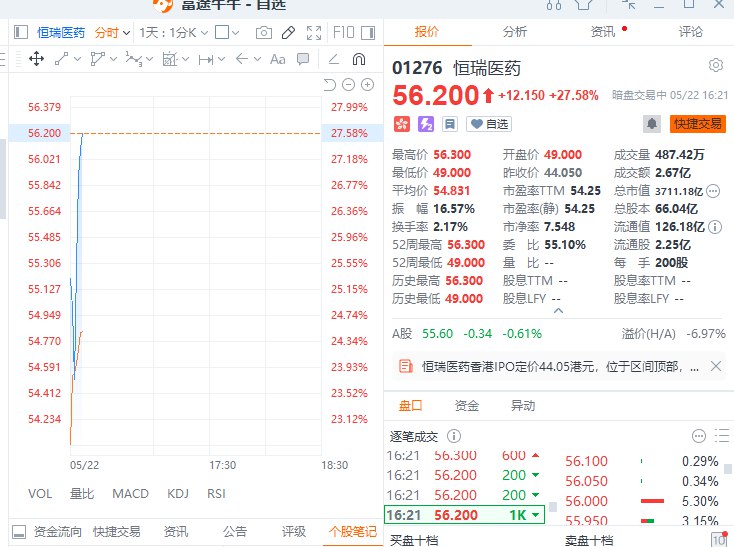Switch to the 资讯 tab
734x547 pixels.
coord(603,32)
